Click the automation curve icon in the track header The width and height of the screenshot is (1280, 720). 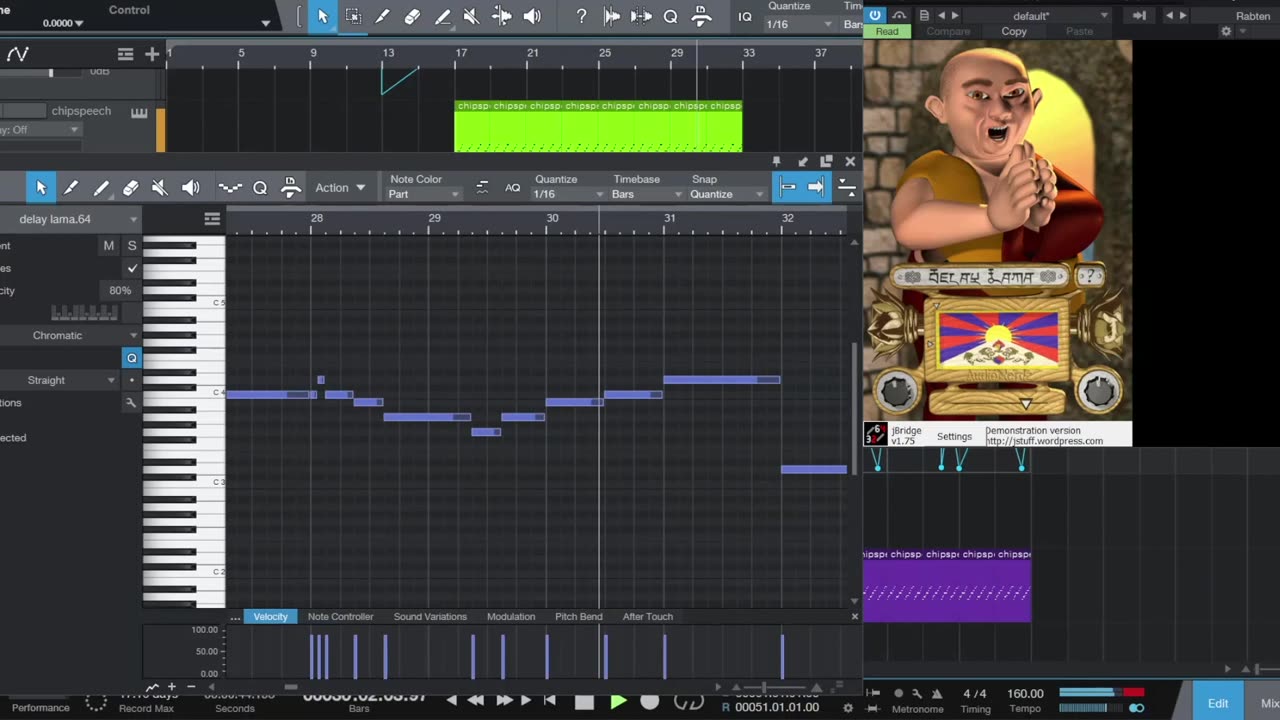coord(17,54)
